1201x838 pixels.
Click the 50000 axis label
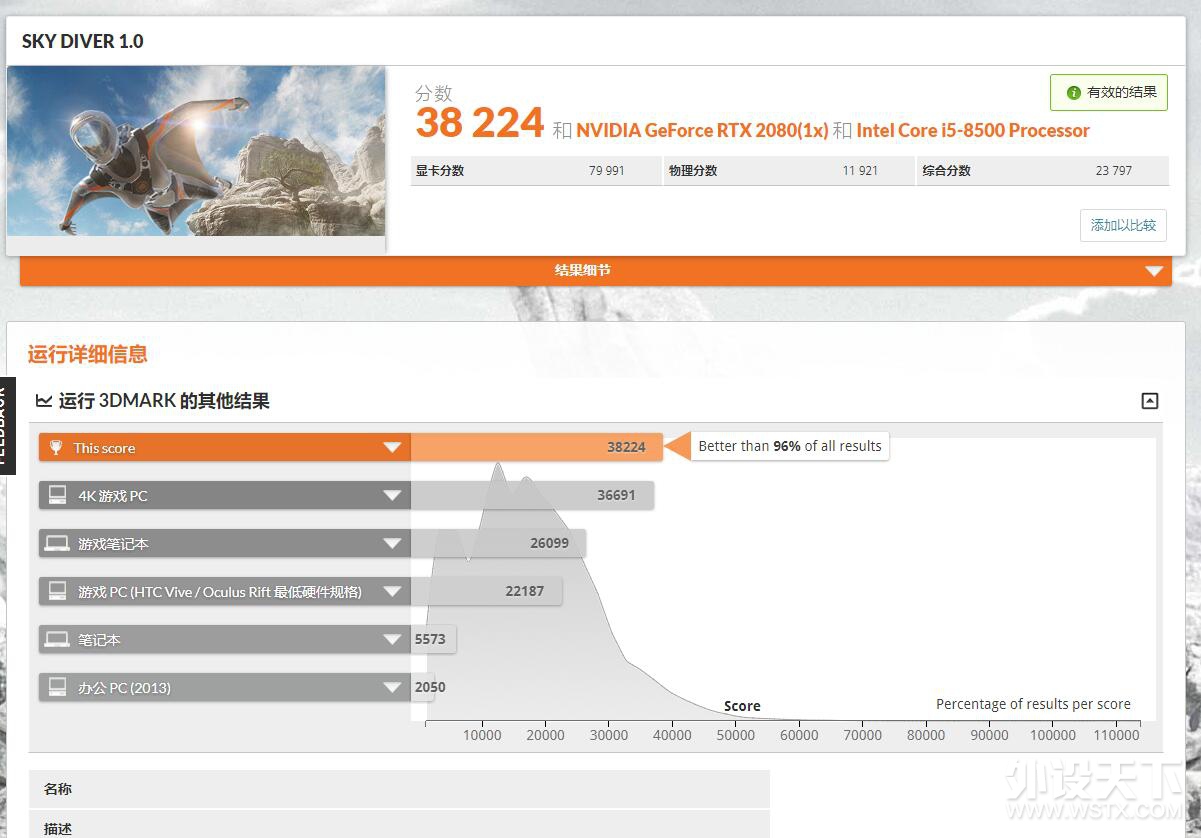click(736, 735)
